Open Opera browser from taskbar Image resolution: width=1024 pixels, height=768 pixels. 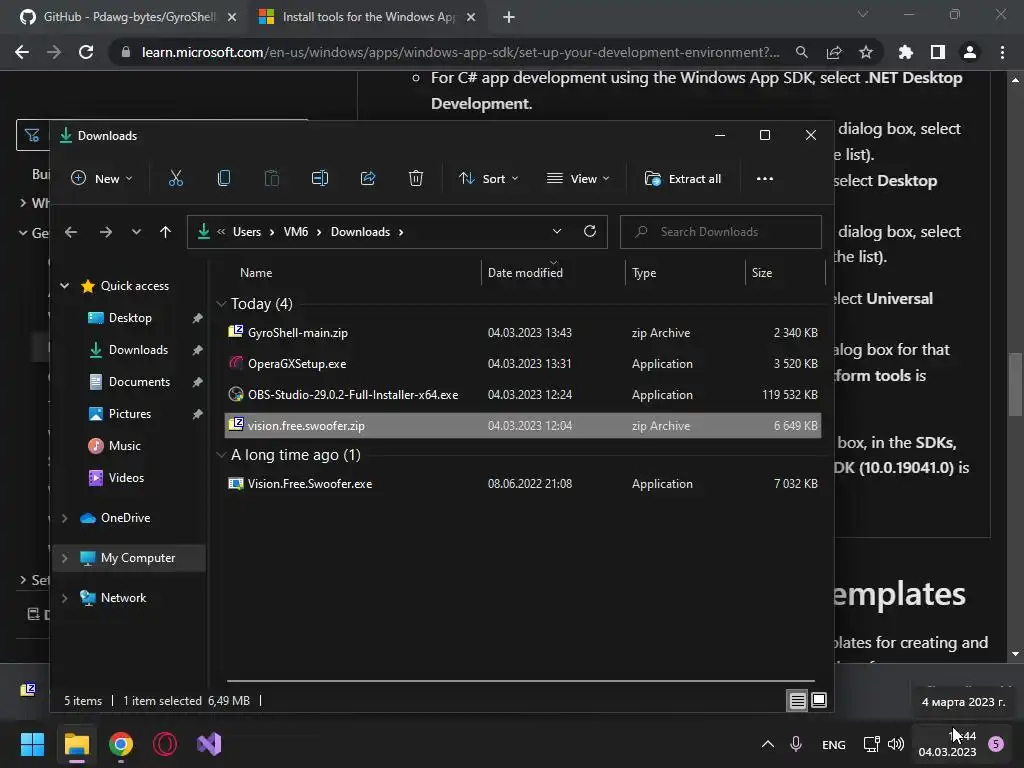tap(165, 744)
